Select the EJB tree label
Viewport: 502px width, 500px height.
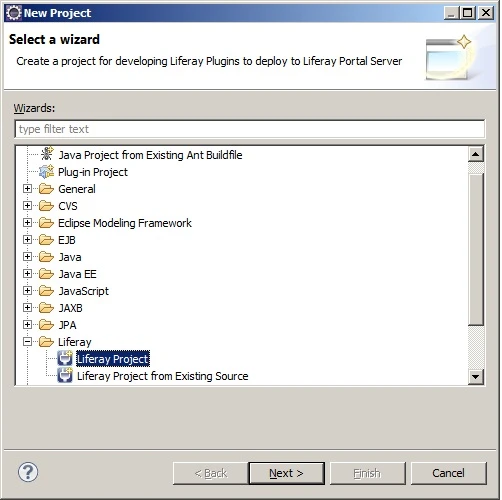[x=67, y=240]
